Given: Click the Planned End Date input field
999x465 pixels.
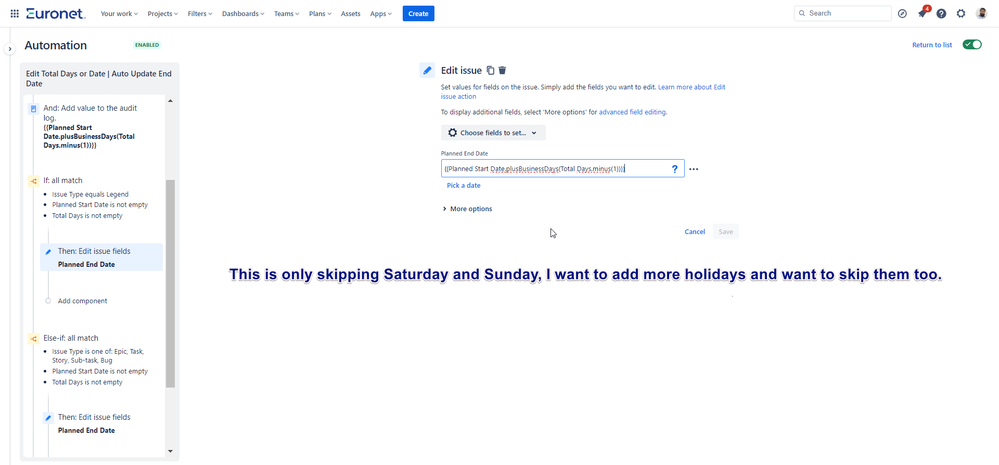Looking at the screenshot, I should (x=555, y=169).
